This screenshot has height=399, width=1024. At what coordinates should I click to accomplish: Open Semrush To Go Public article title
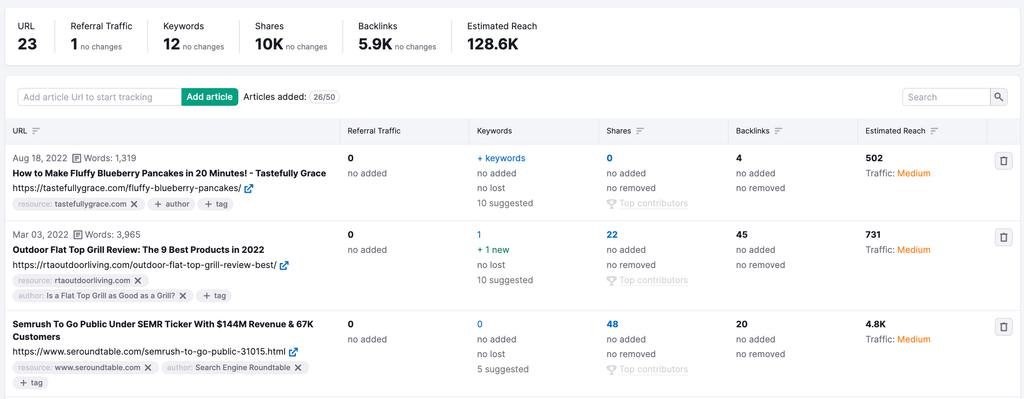[x=163, y=330]
